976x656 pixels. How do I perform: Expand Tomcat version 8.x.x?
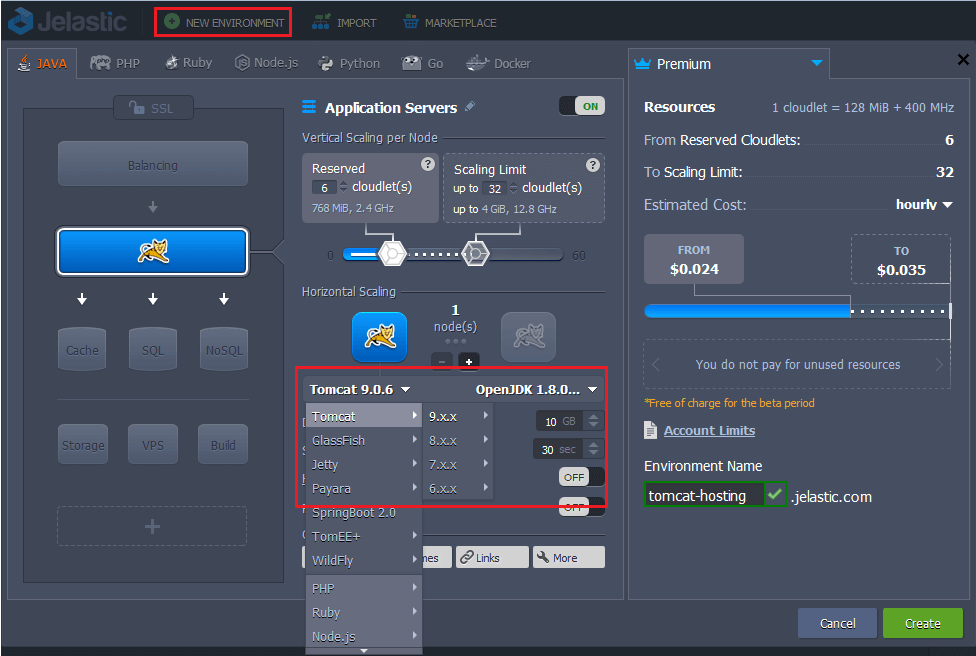(x=458, y=441)
